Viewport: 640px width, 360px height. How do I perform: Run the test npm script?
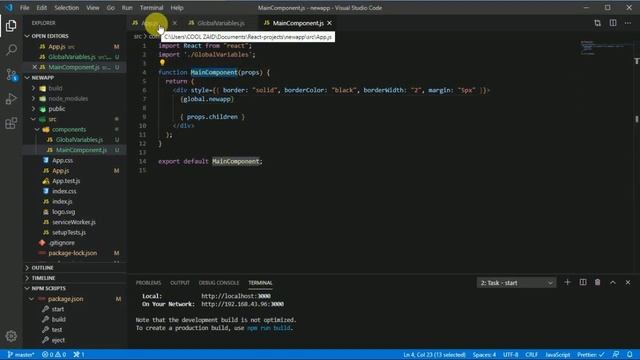pyautogui.click(x=57, y=329)
